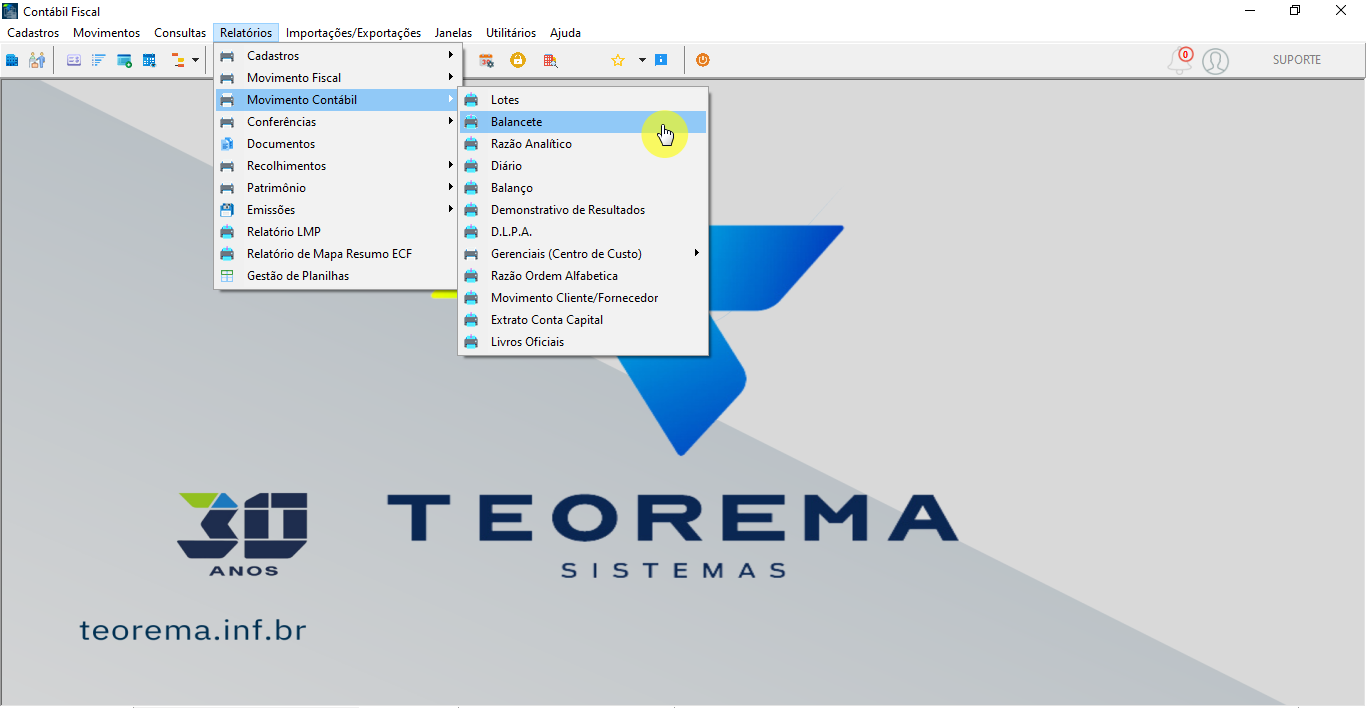
Task: Open Gestão de Planilhas
Action: click(338, 276)
